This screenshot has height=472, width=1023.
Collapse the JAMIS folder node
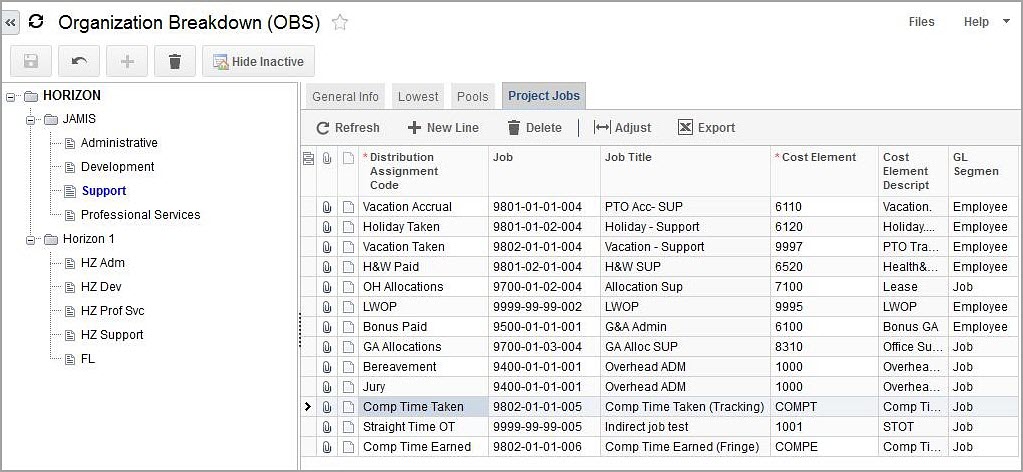tap(31, 120)
